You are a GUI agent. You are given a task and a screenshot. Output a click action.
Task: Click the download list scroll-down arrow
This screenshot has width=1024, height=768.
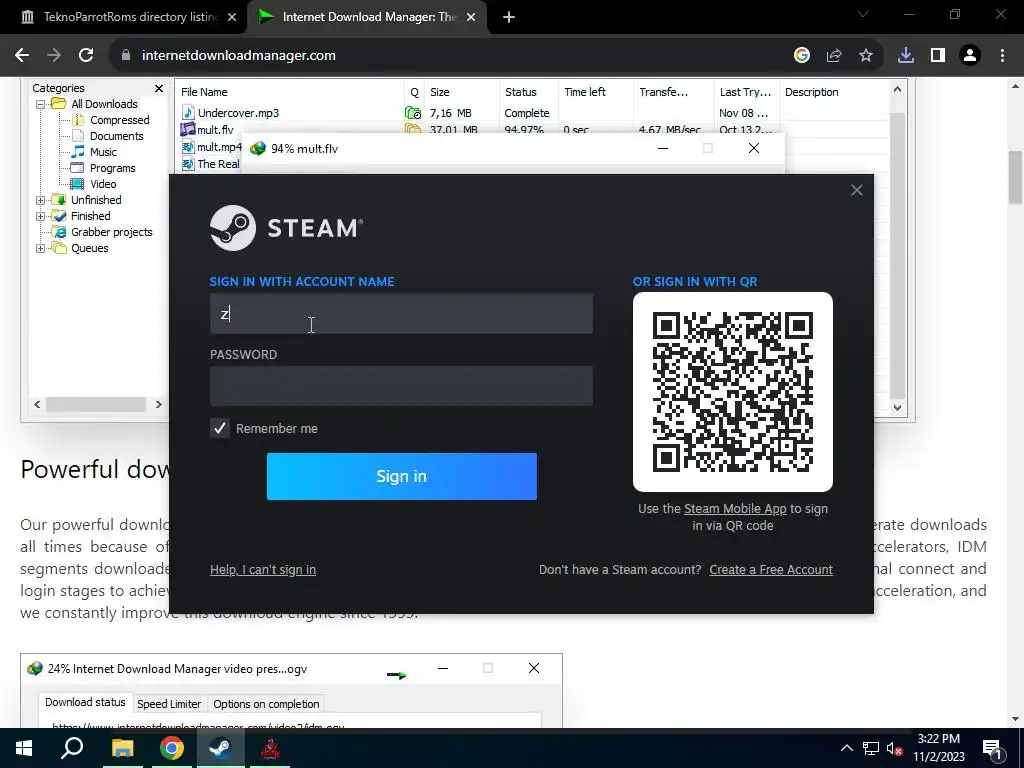click(897, 408)
